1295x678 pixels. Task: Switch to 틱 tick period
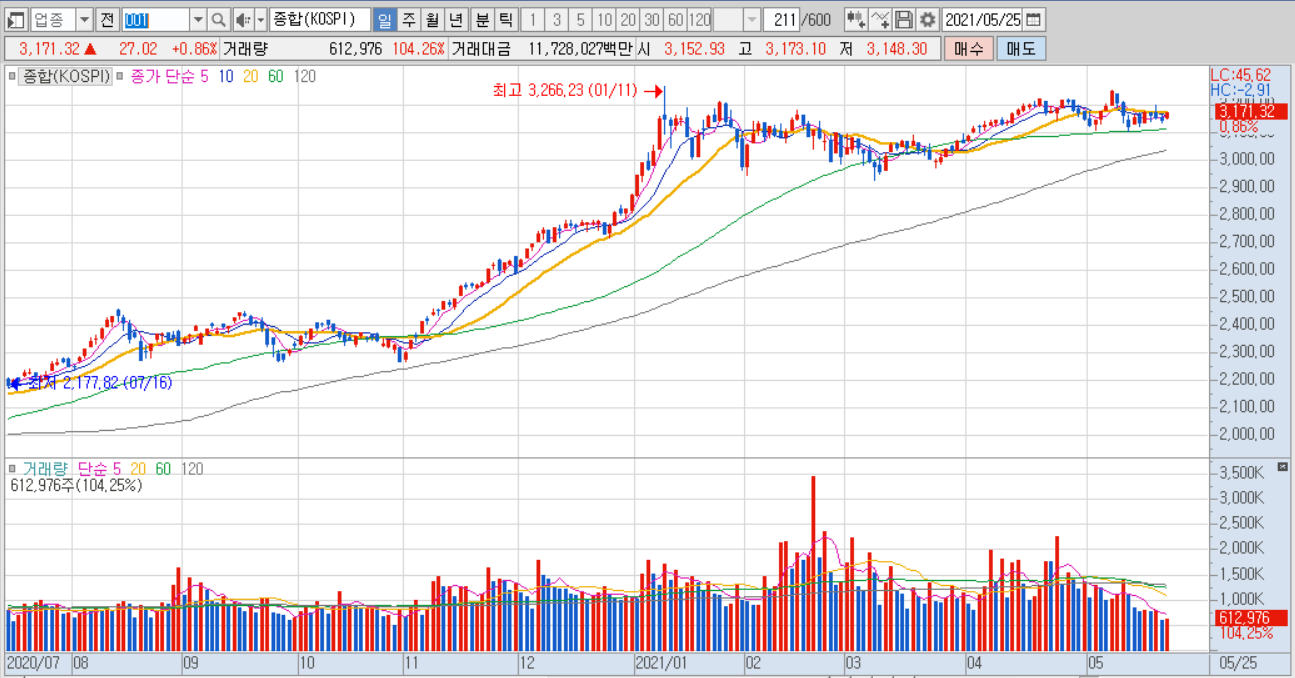[506, 19]
